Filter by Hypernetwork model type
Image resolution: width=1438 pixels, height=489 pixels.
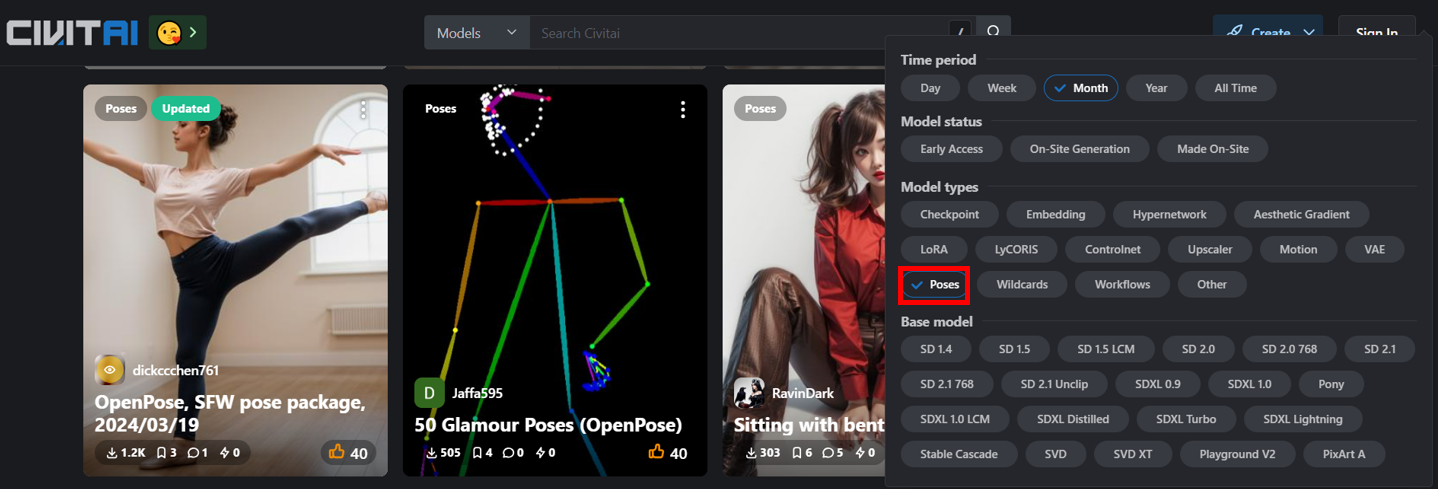point(1169,214)
